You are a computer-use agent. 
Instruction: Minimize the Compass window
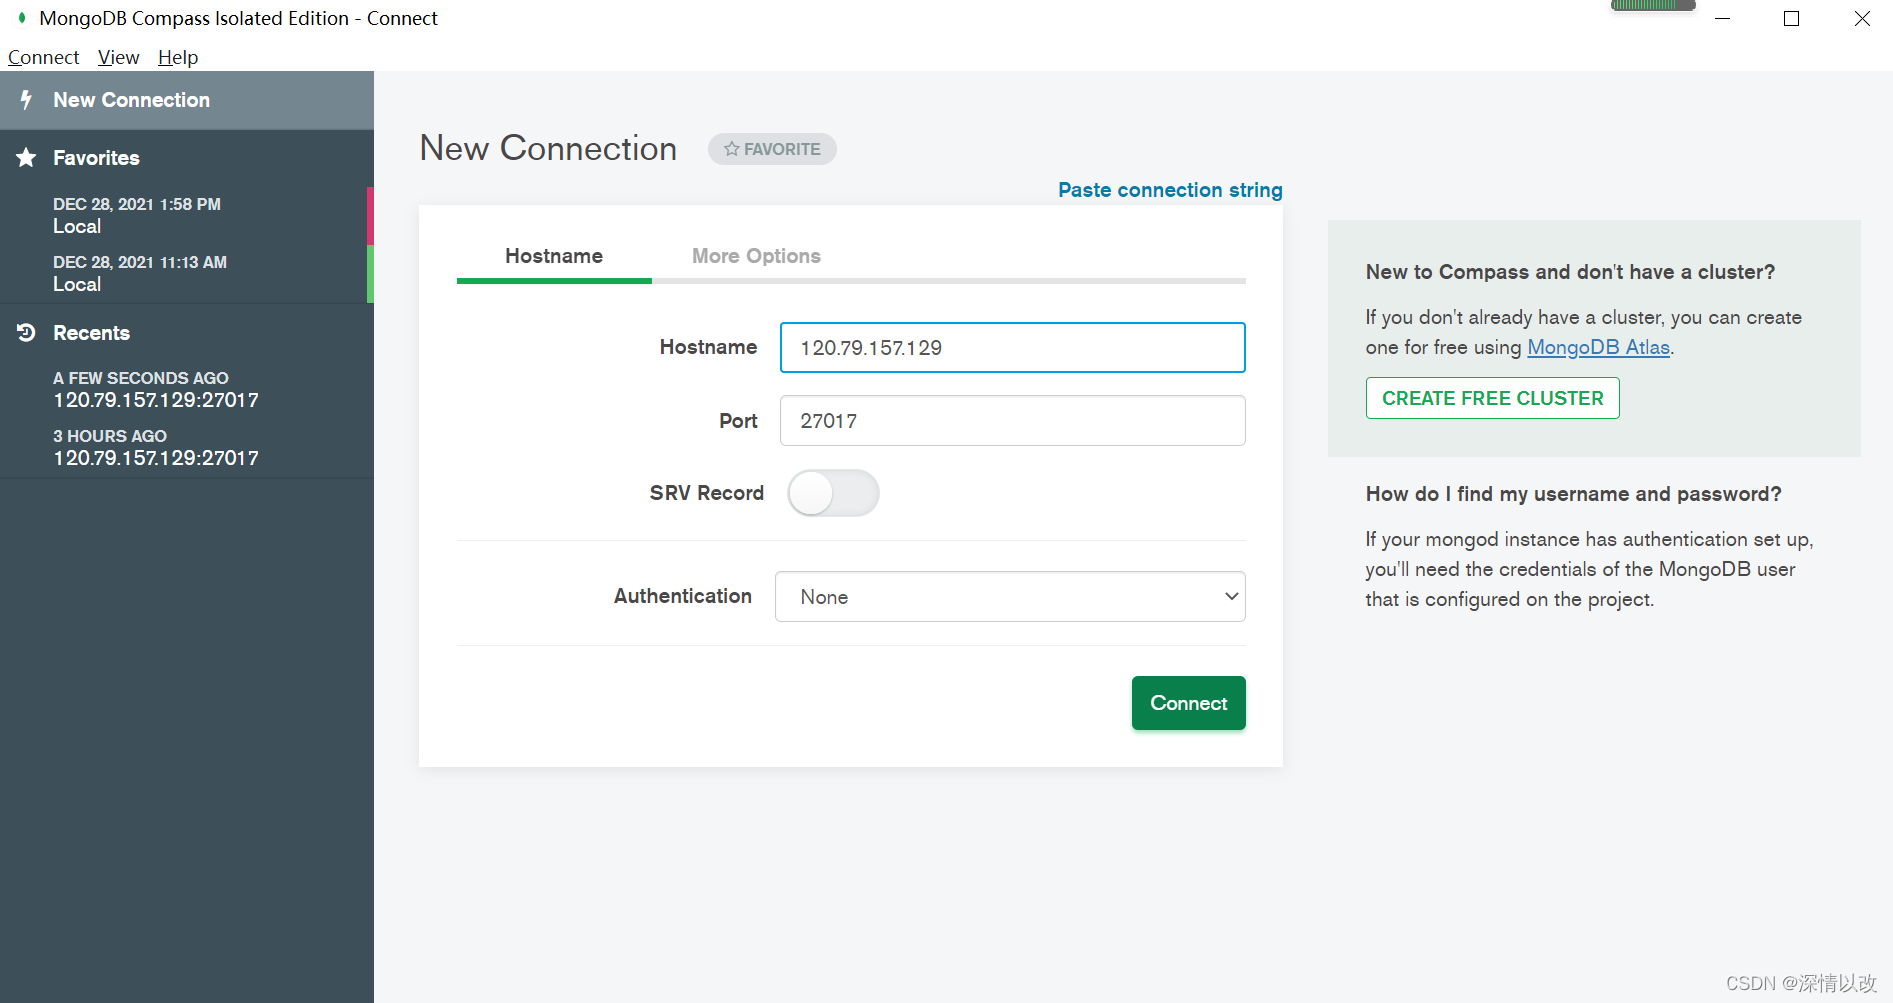click(x=1722, y=18)
